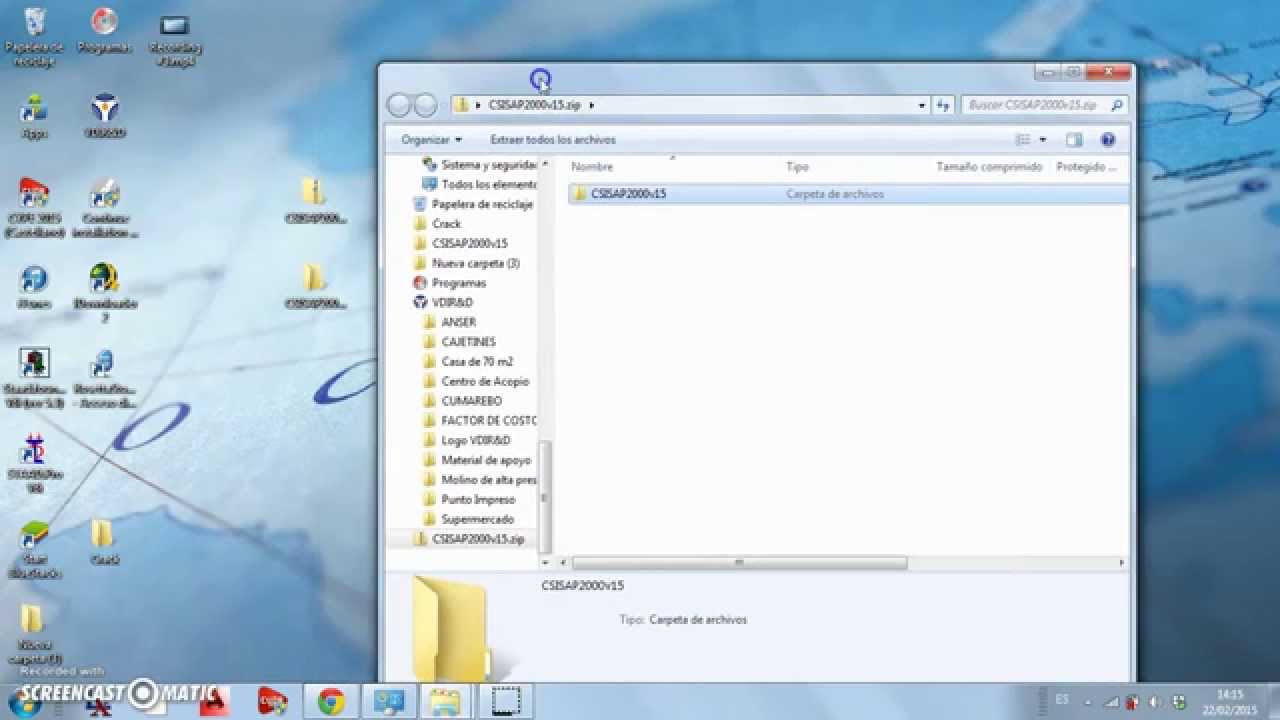Select Papelera de reciclaje in navigation pane
Image resolution: width=1280 pixels, height=720 pixels.
click(x=473, y=204)
